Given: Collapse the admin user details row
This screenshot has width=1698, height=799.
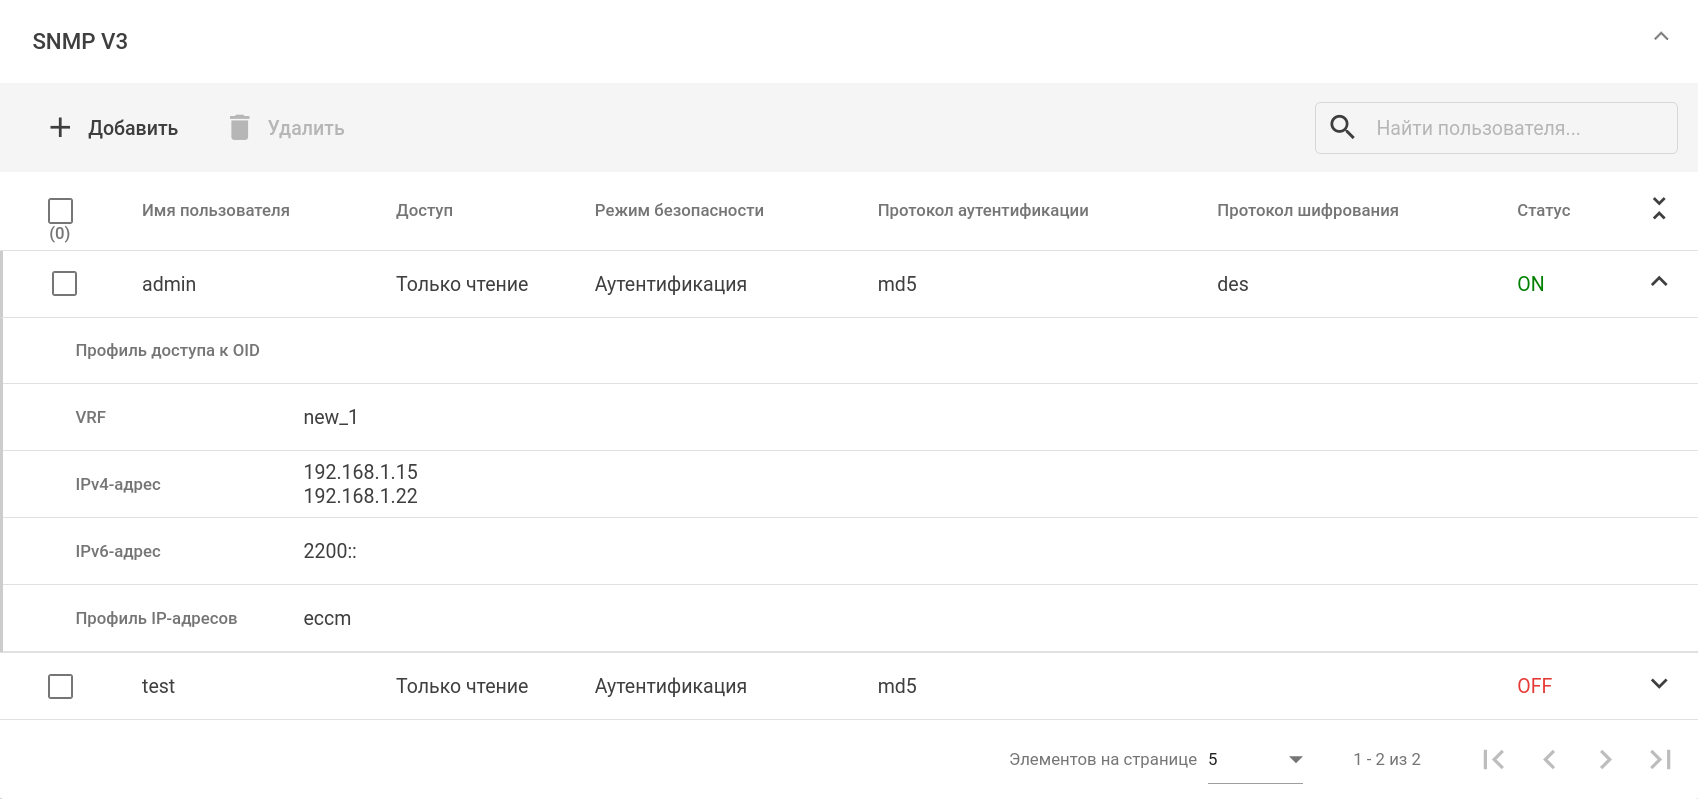Looking at the screenshot, I should point(1659,282).
